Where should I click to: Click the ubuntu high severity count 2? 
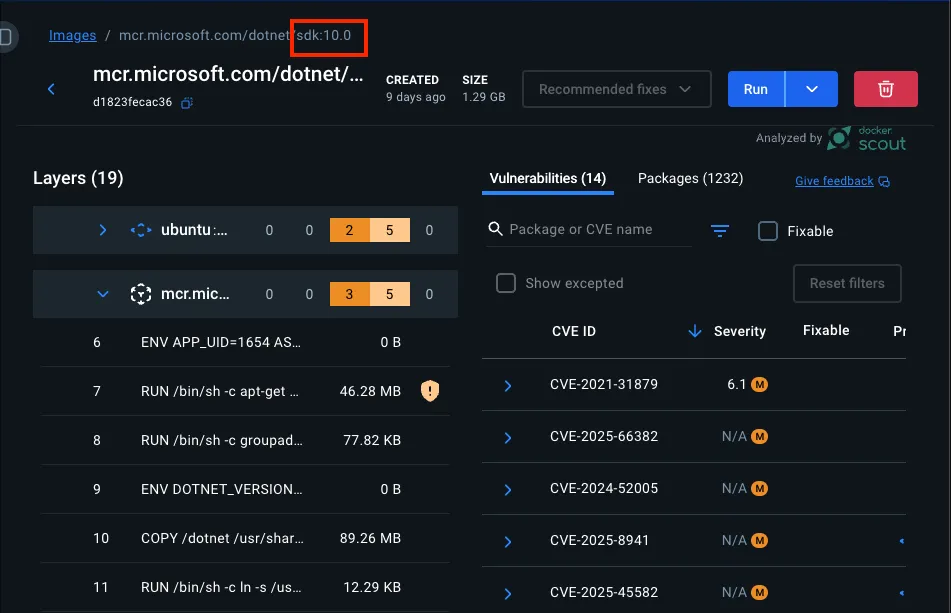point(349,230)
